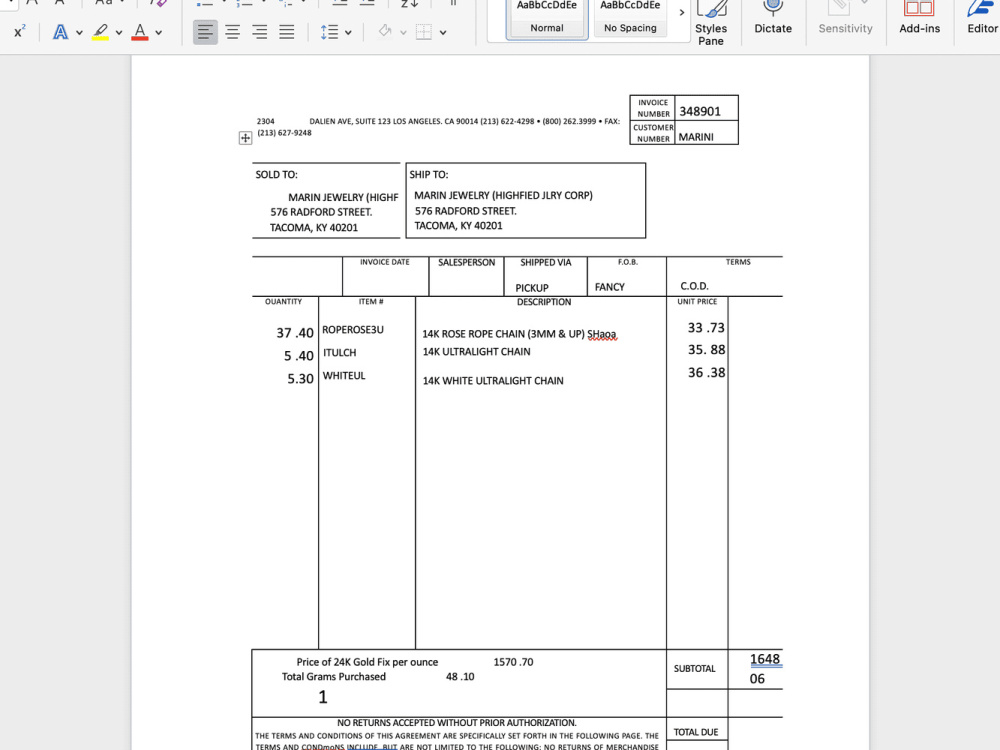Click the SHIP TO: label
This screenshot has width=1000, height=750.
click(x=429, y=175)
